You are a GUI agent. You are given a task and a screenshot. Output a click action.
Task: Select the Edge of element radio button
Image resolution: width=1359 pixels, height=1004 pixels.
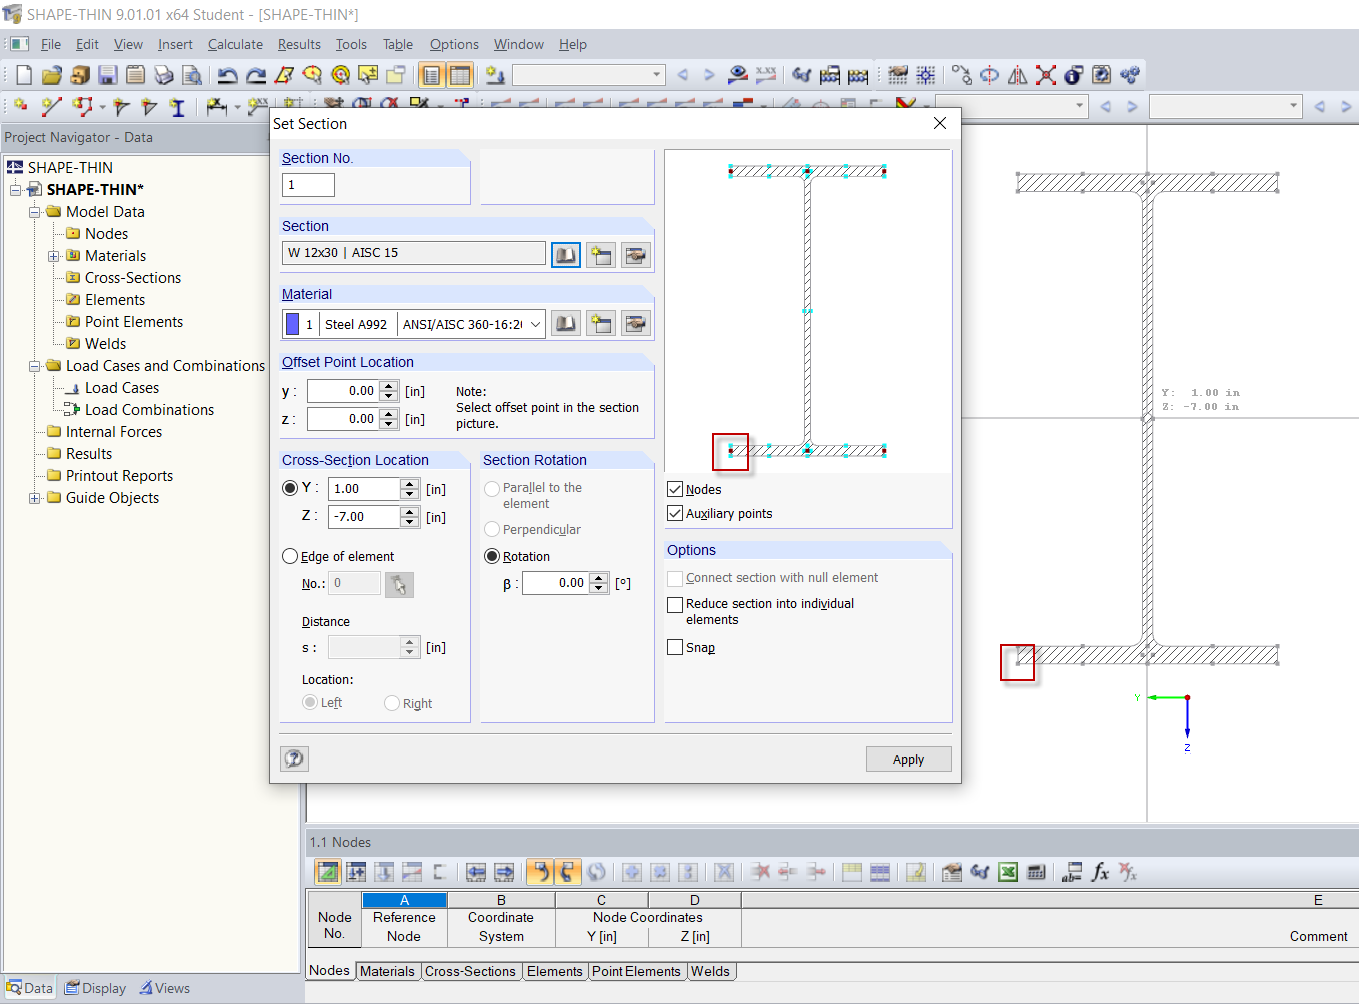pos(290,556)
